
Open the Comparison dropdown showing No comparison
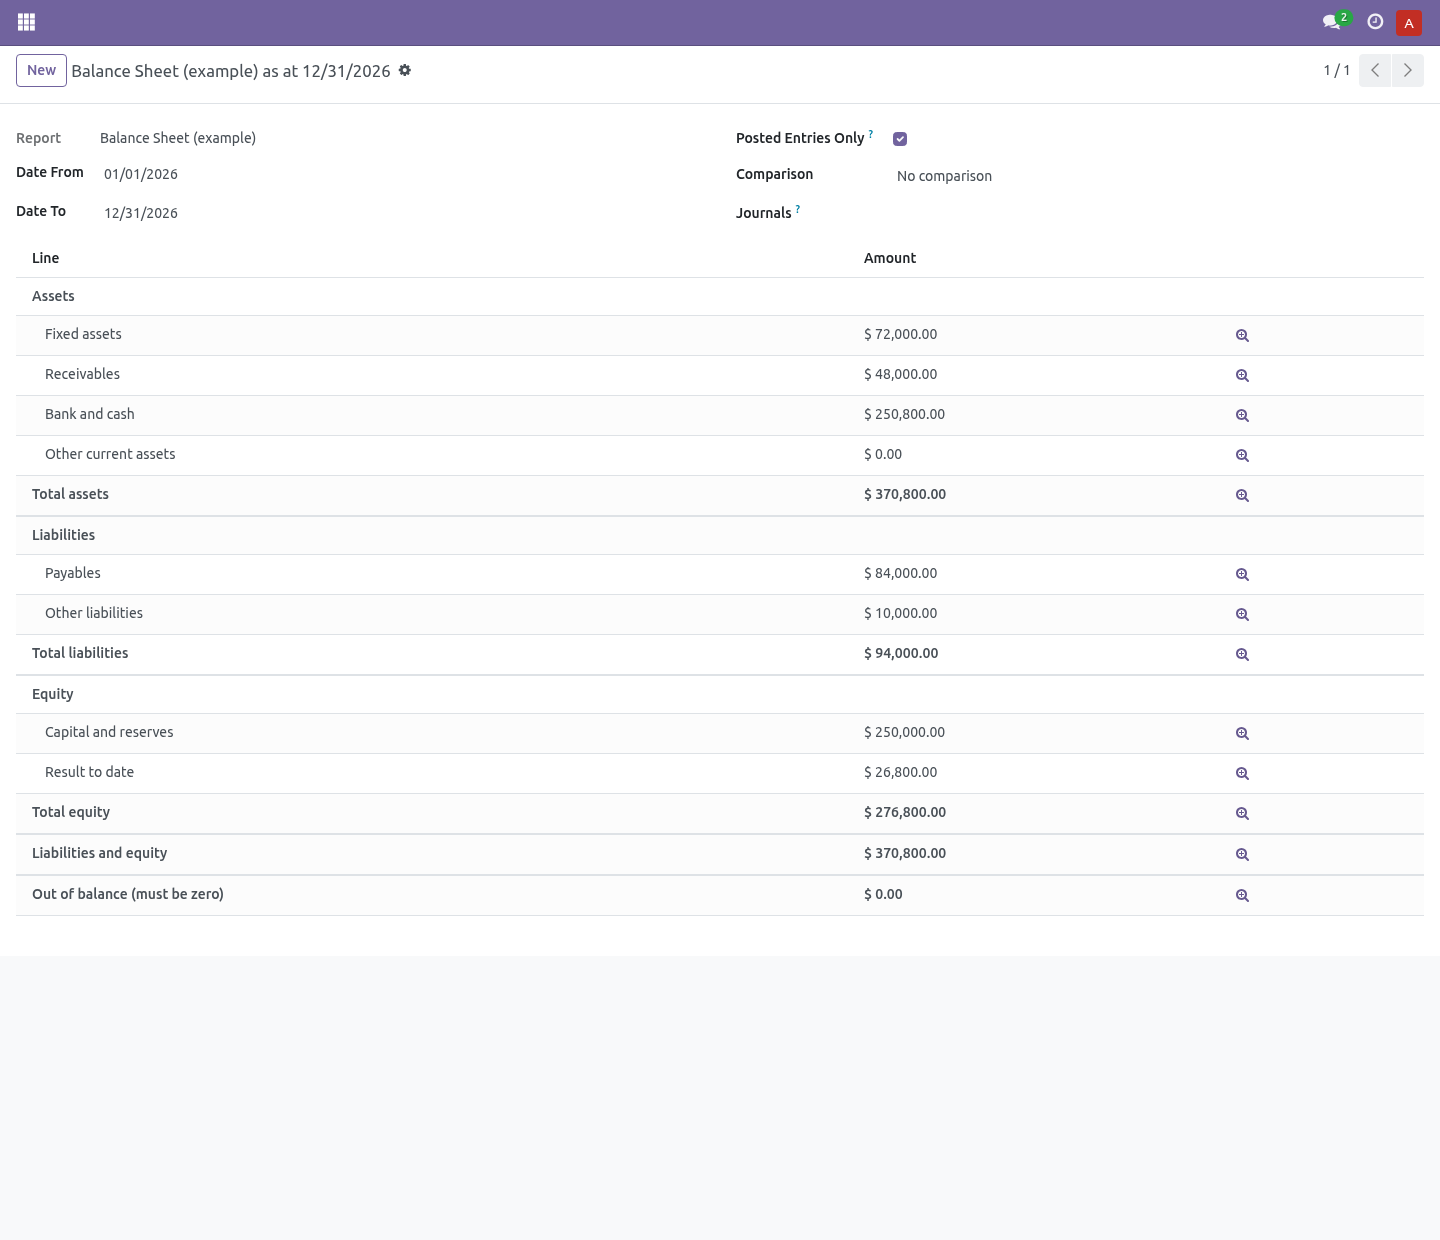[1160, 176]
